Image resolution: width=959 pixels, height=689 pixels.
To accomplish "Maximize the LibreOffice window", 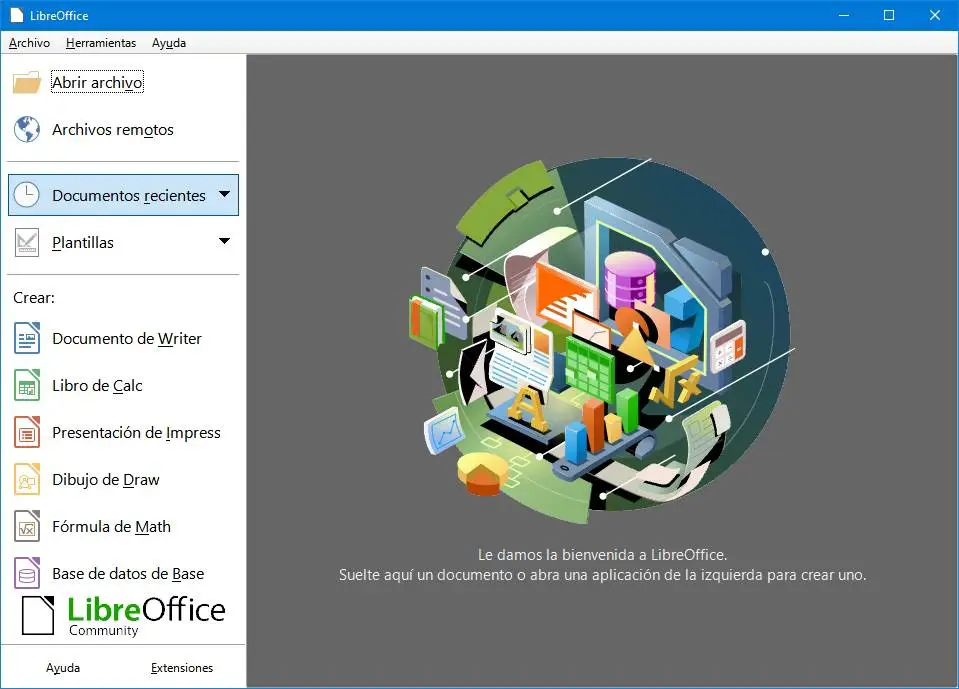I will [x=889, y=15].
